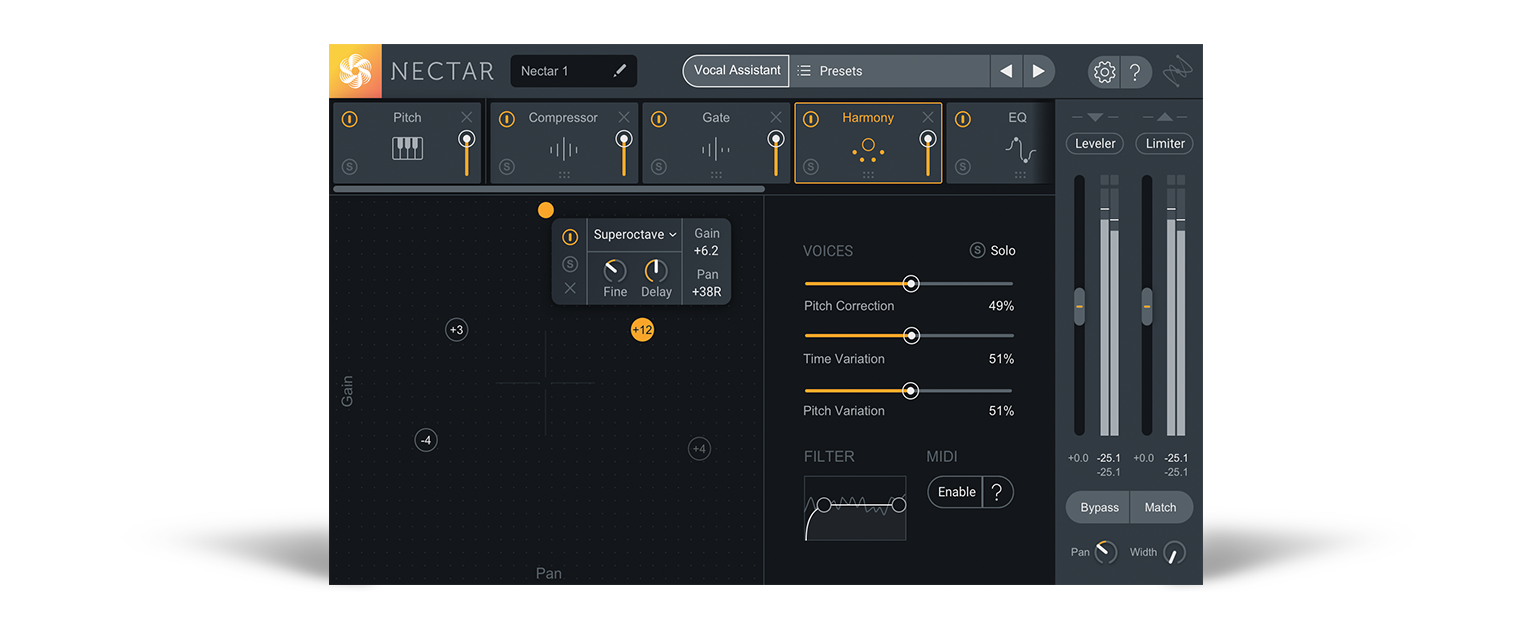Click the pencil icon to rename preset
Image resolution: width=1538 pixels, height=632 pixels.
(x=619, y=71)
